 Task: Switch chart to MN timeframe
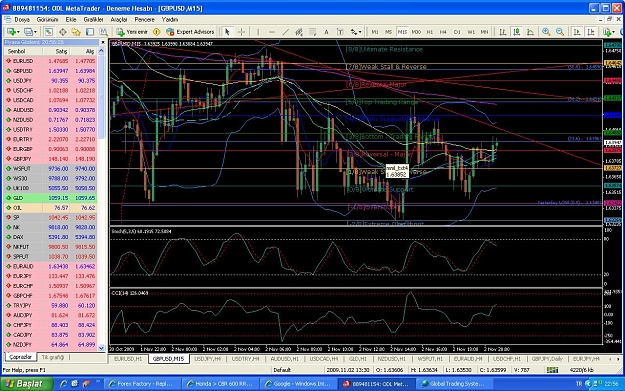(484, 32)
